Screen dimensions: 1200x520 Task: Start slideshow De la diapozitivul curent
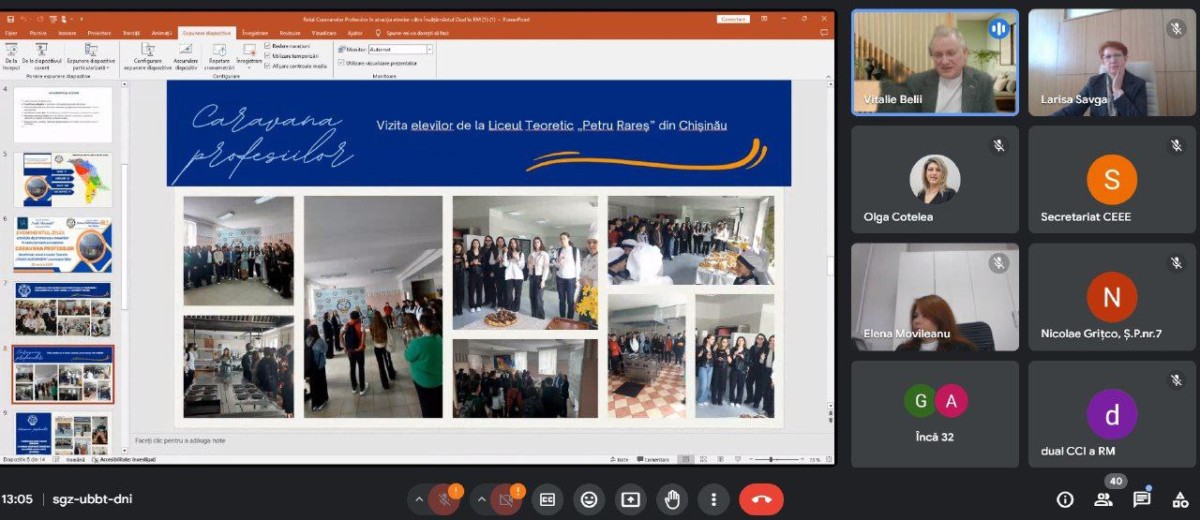coord(42,55)
